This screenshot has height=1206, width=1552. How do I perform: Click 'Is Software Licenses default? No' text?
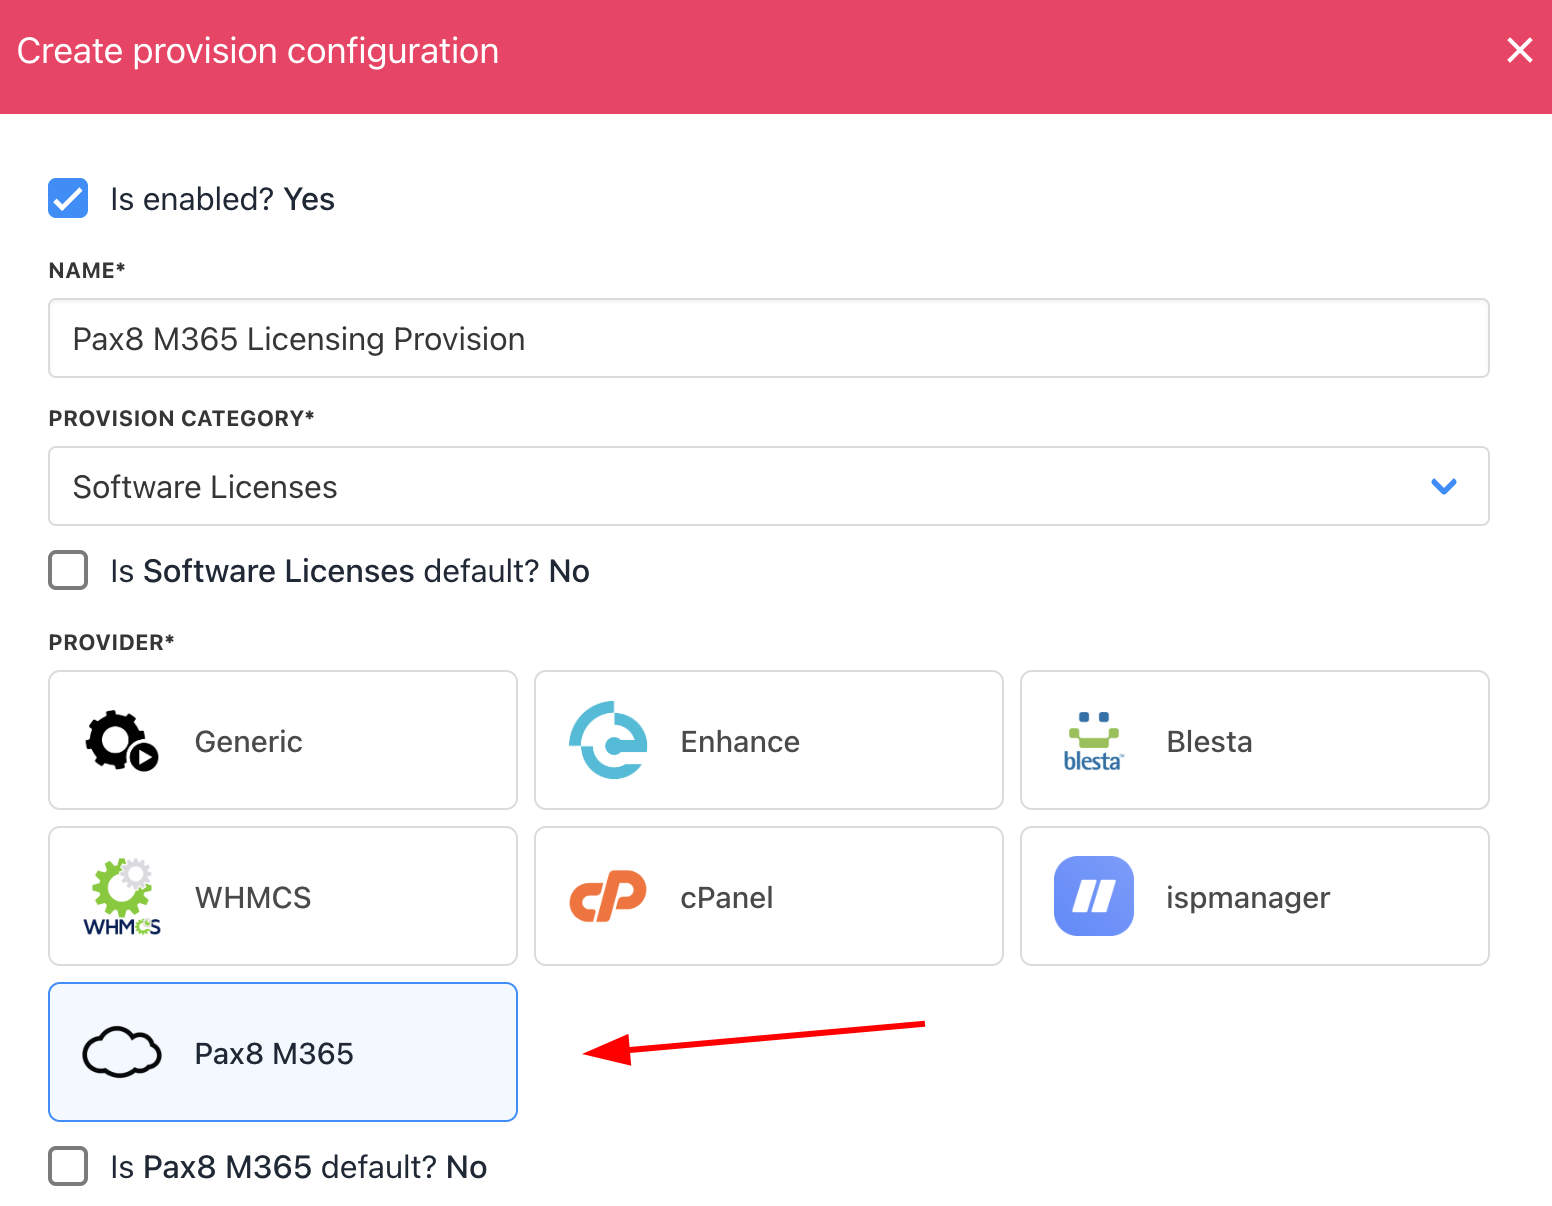coord(349,571)
